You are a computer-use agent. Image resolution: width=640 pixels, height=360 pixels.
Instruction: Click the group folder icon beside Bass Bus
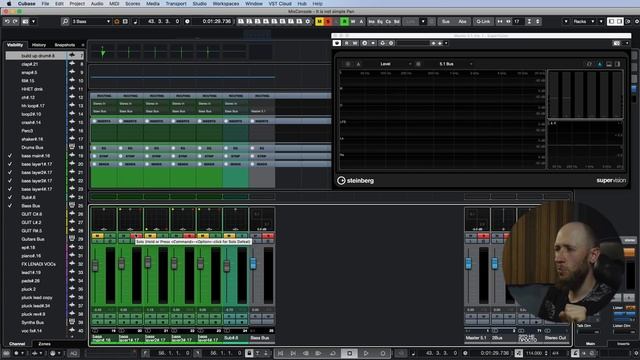tap(72, 205)
